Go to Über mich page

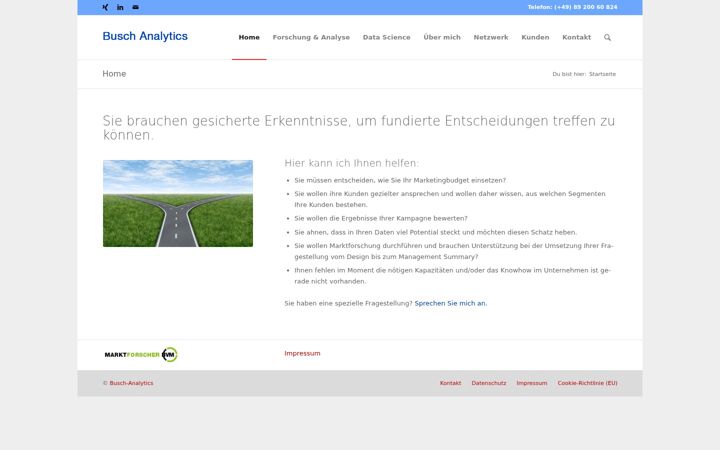coord(442,38)
